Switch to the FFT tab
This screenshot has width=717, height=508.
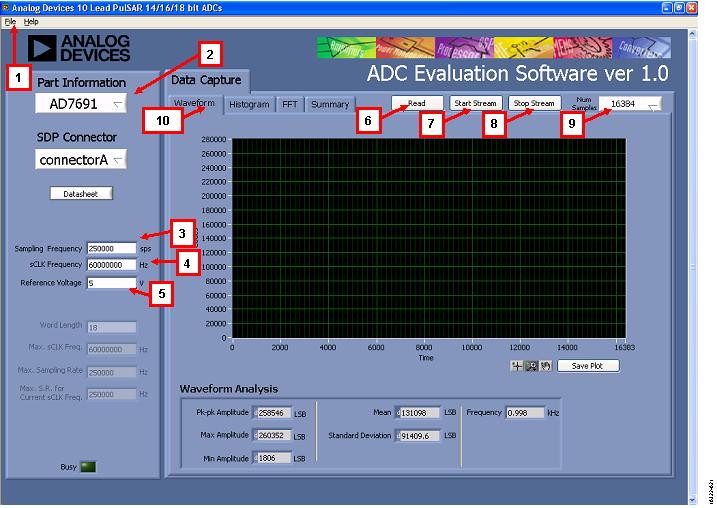click(290, 105)
